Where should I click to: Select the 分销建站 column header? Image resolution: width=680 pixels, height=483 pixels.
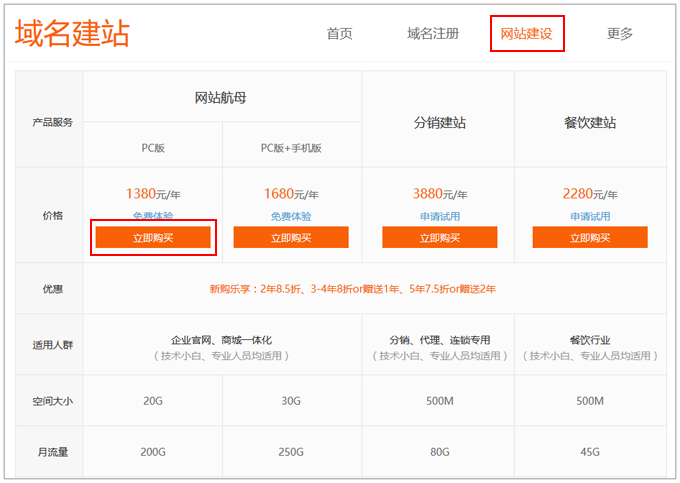coord(440,123)
